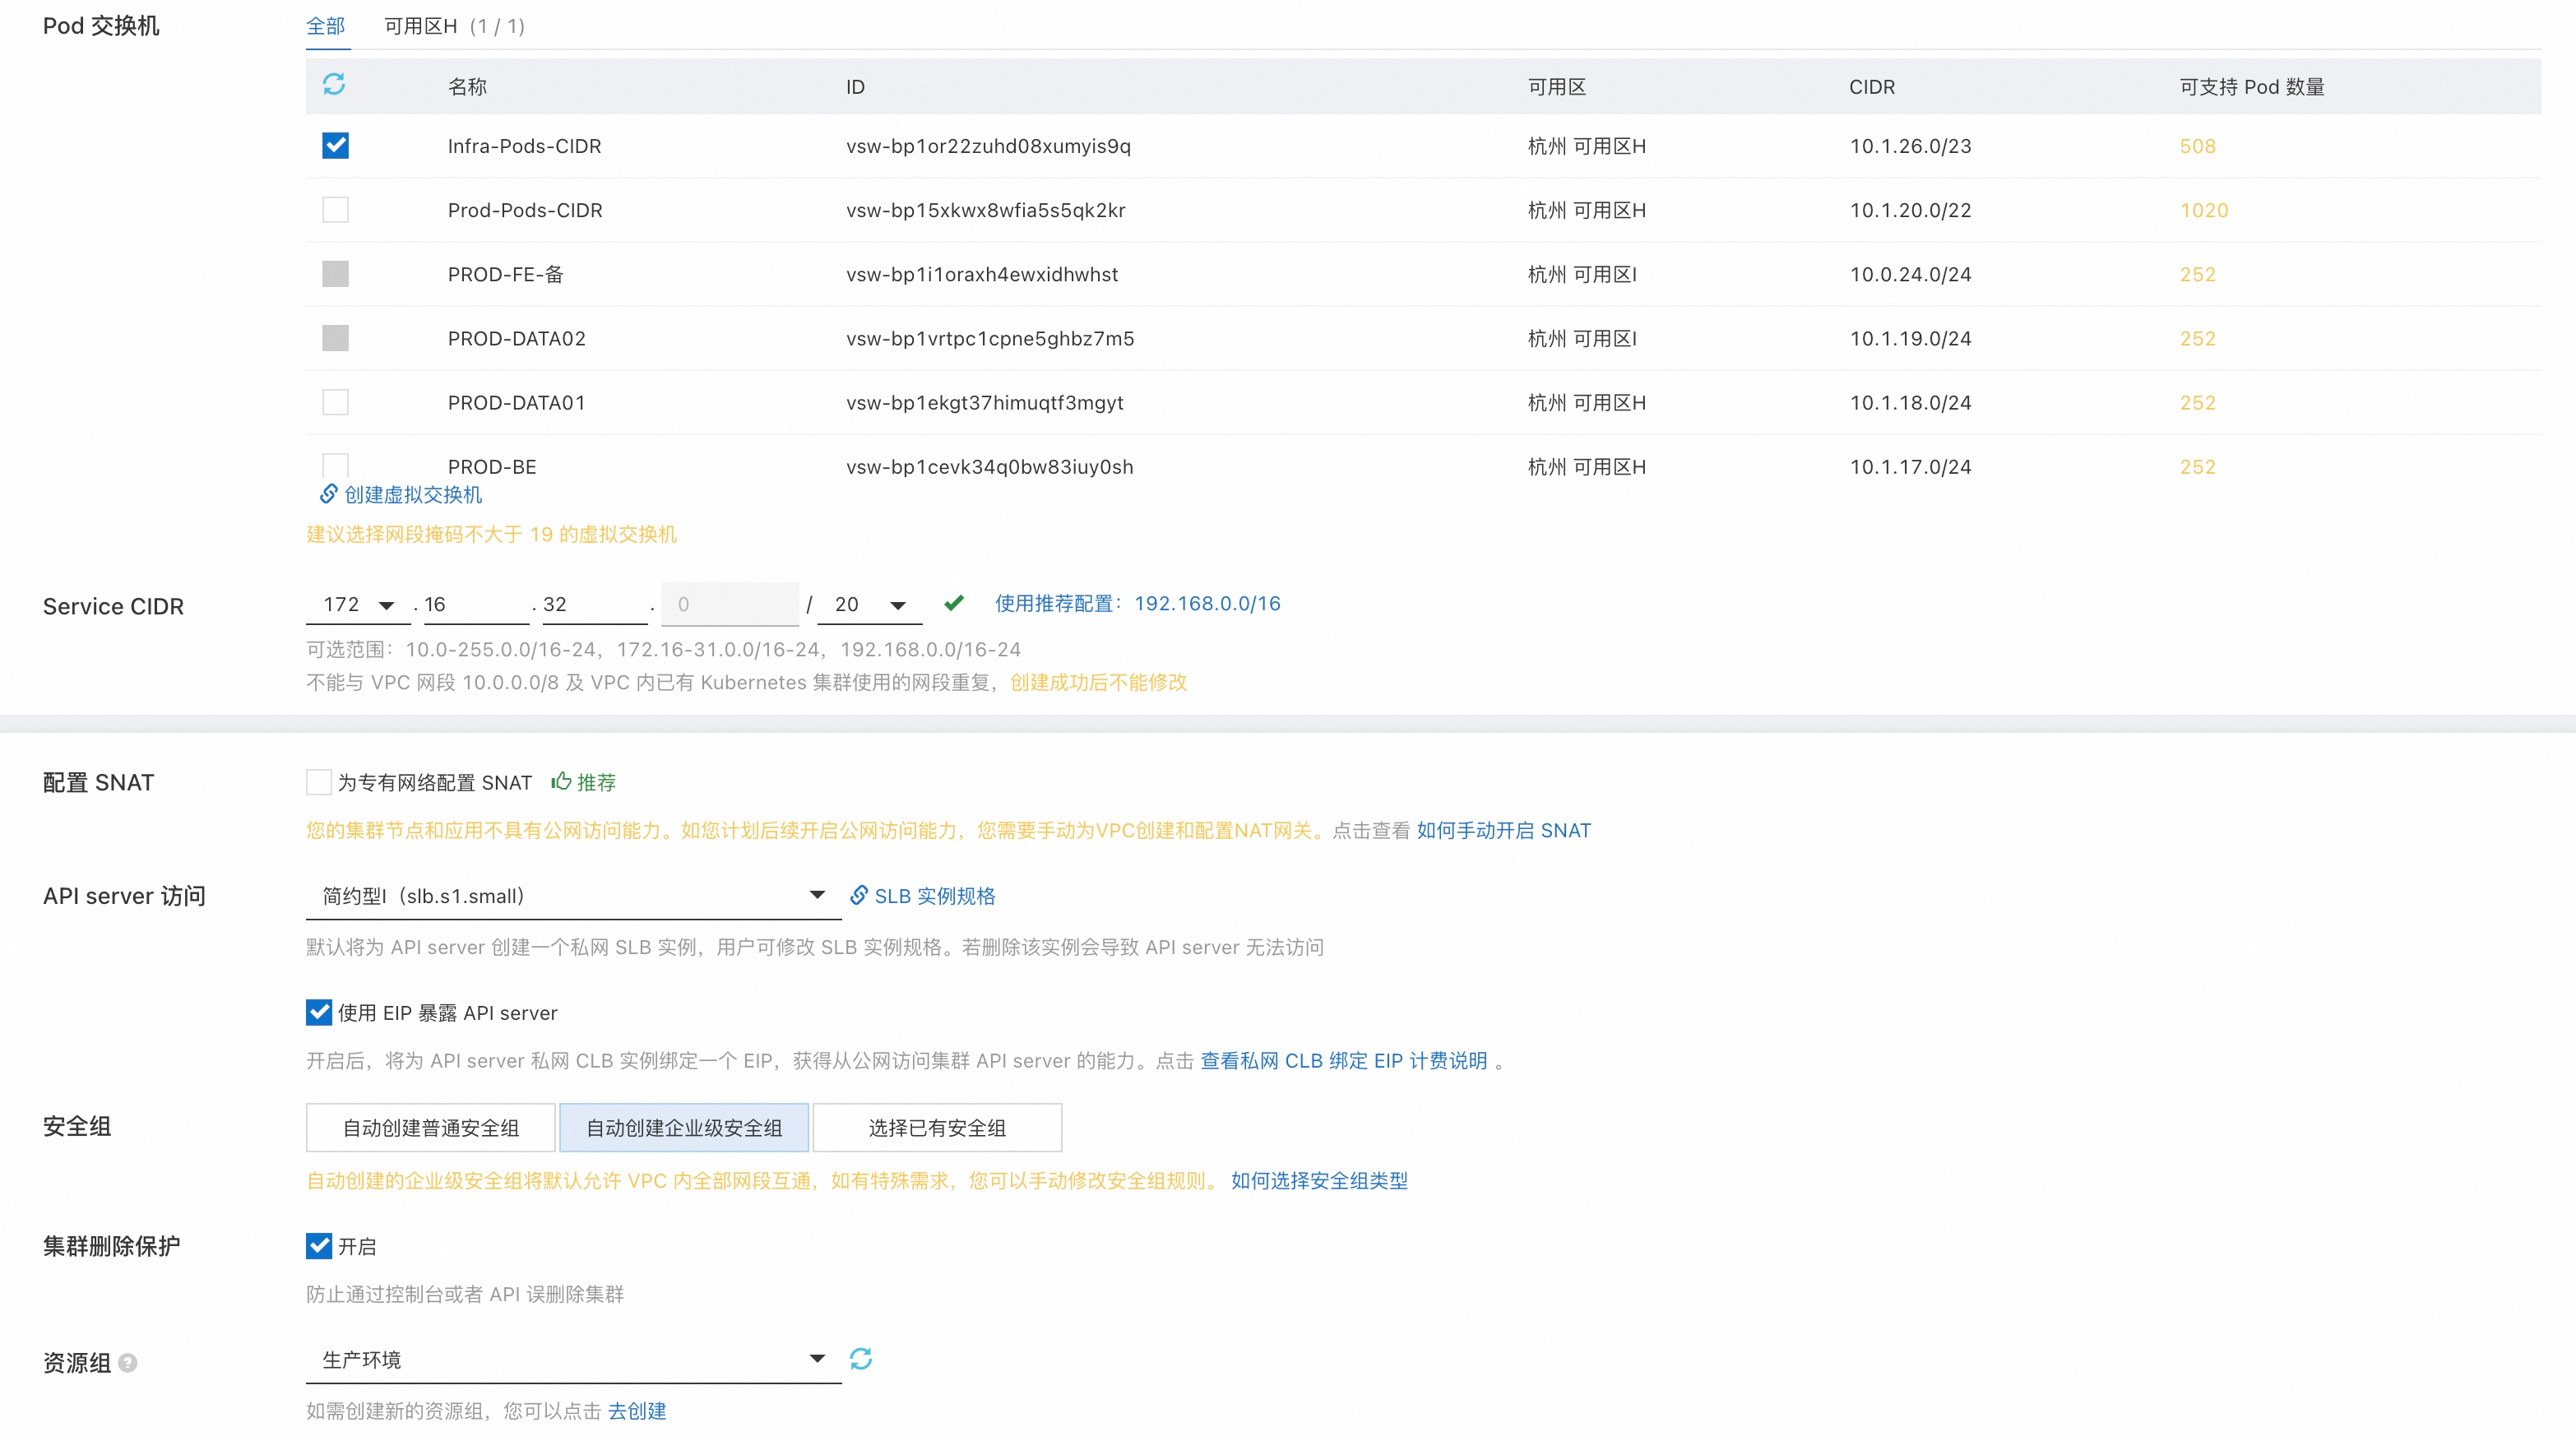
Task: Select 自动创建普通安全组 option
Action: click(431, 1128)
